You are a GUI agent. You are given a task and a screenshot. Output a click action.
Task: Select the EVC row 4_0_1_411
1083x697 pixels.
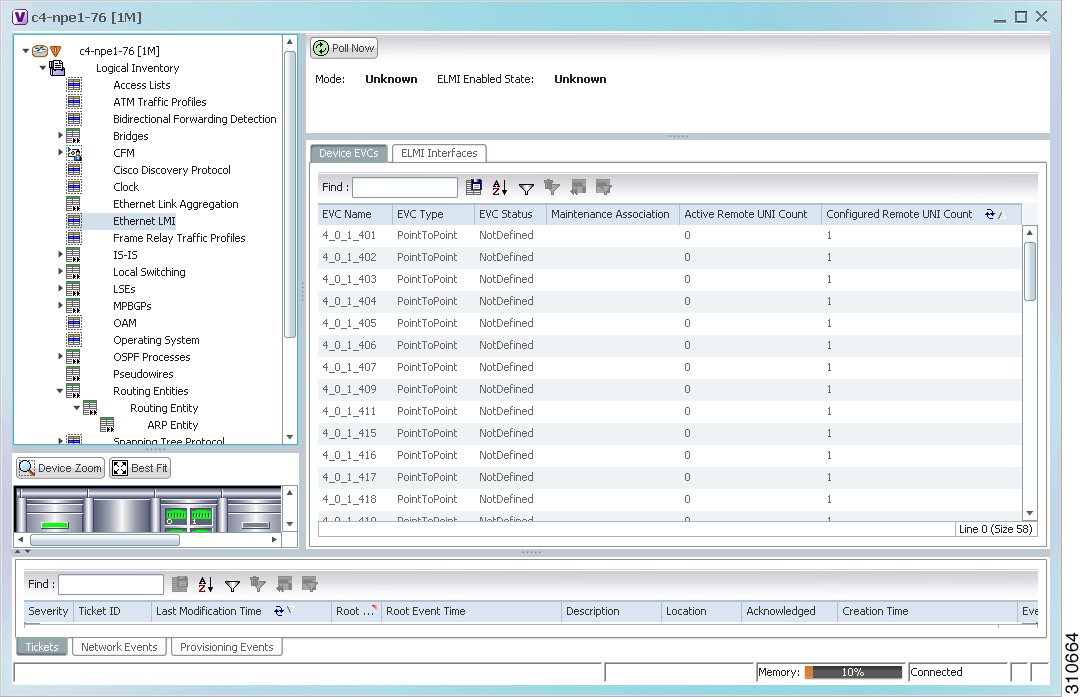670,411
